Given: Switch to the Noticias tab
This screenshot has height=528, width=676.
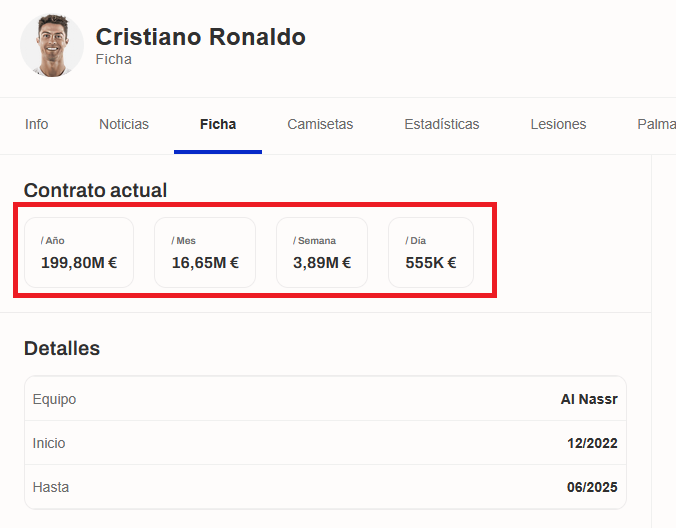Looking at the screenshot, I should 124,124.
